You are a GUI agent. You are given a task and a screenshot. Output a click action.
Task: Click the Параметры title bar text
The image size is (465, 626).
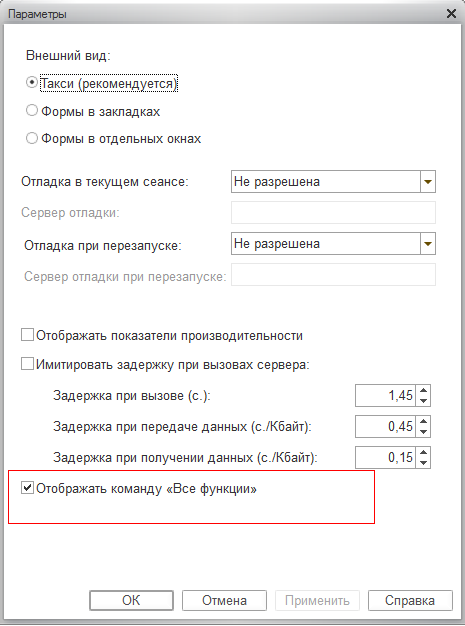[37, 14]
